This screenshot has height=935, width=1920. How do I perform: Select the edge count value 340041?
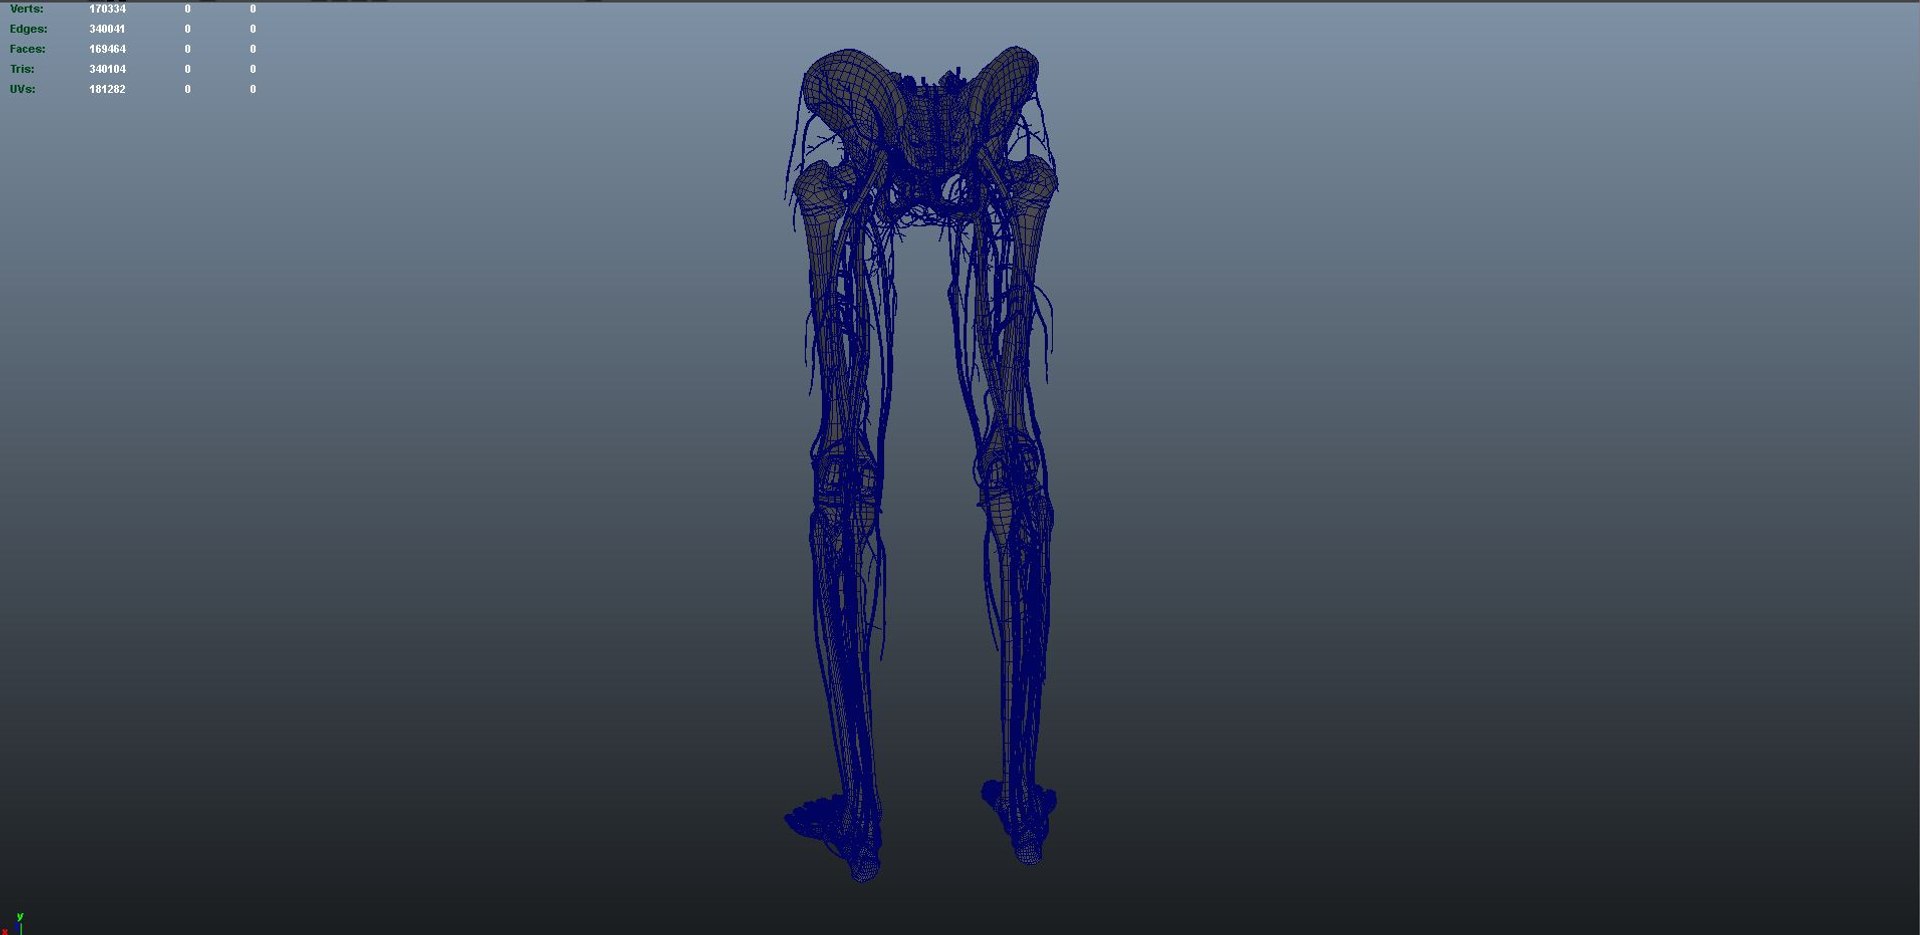[x=107, y=29]
